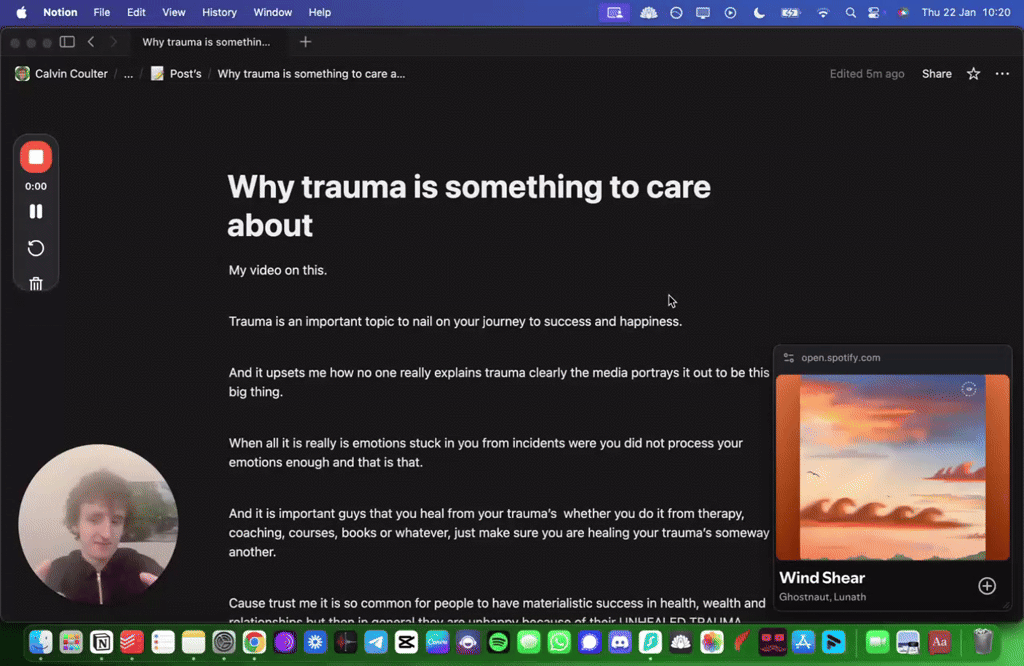Viewport: 1024px width, 666px height.
Task: Expand the breadcrumb ellipsis after Calvin Coulter
Action: tap(127, 73)
